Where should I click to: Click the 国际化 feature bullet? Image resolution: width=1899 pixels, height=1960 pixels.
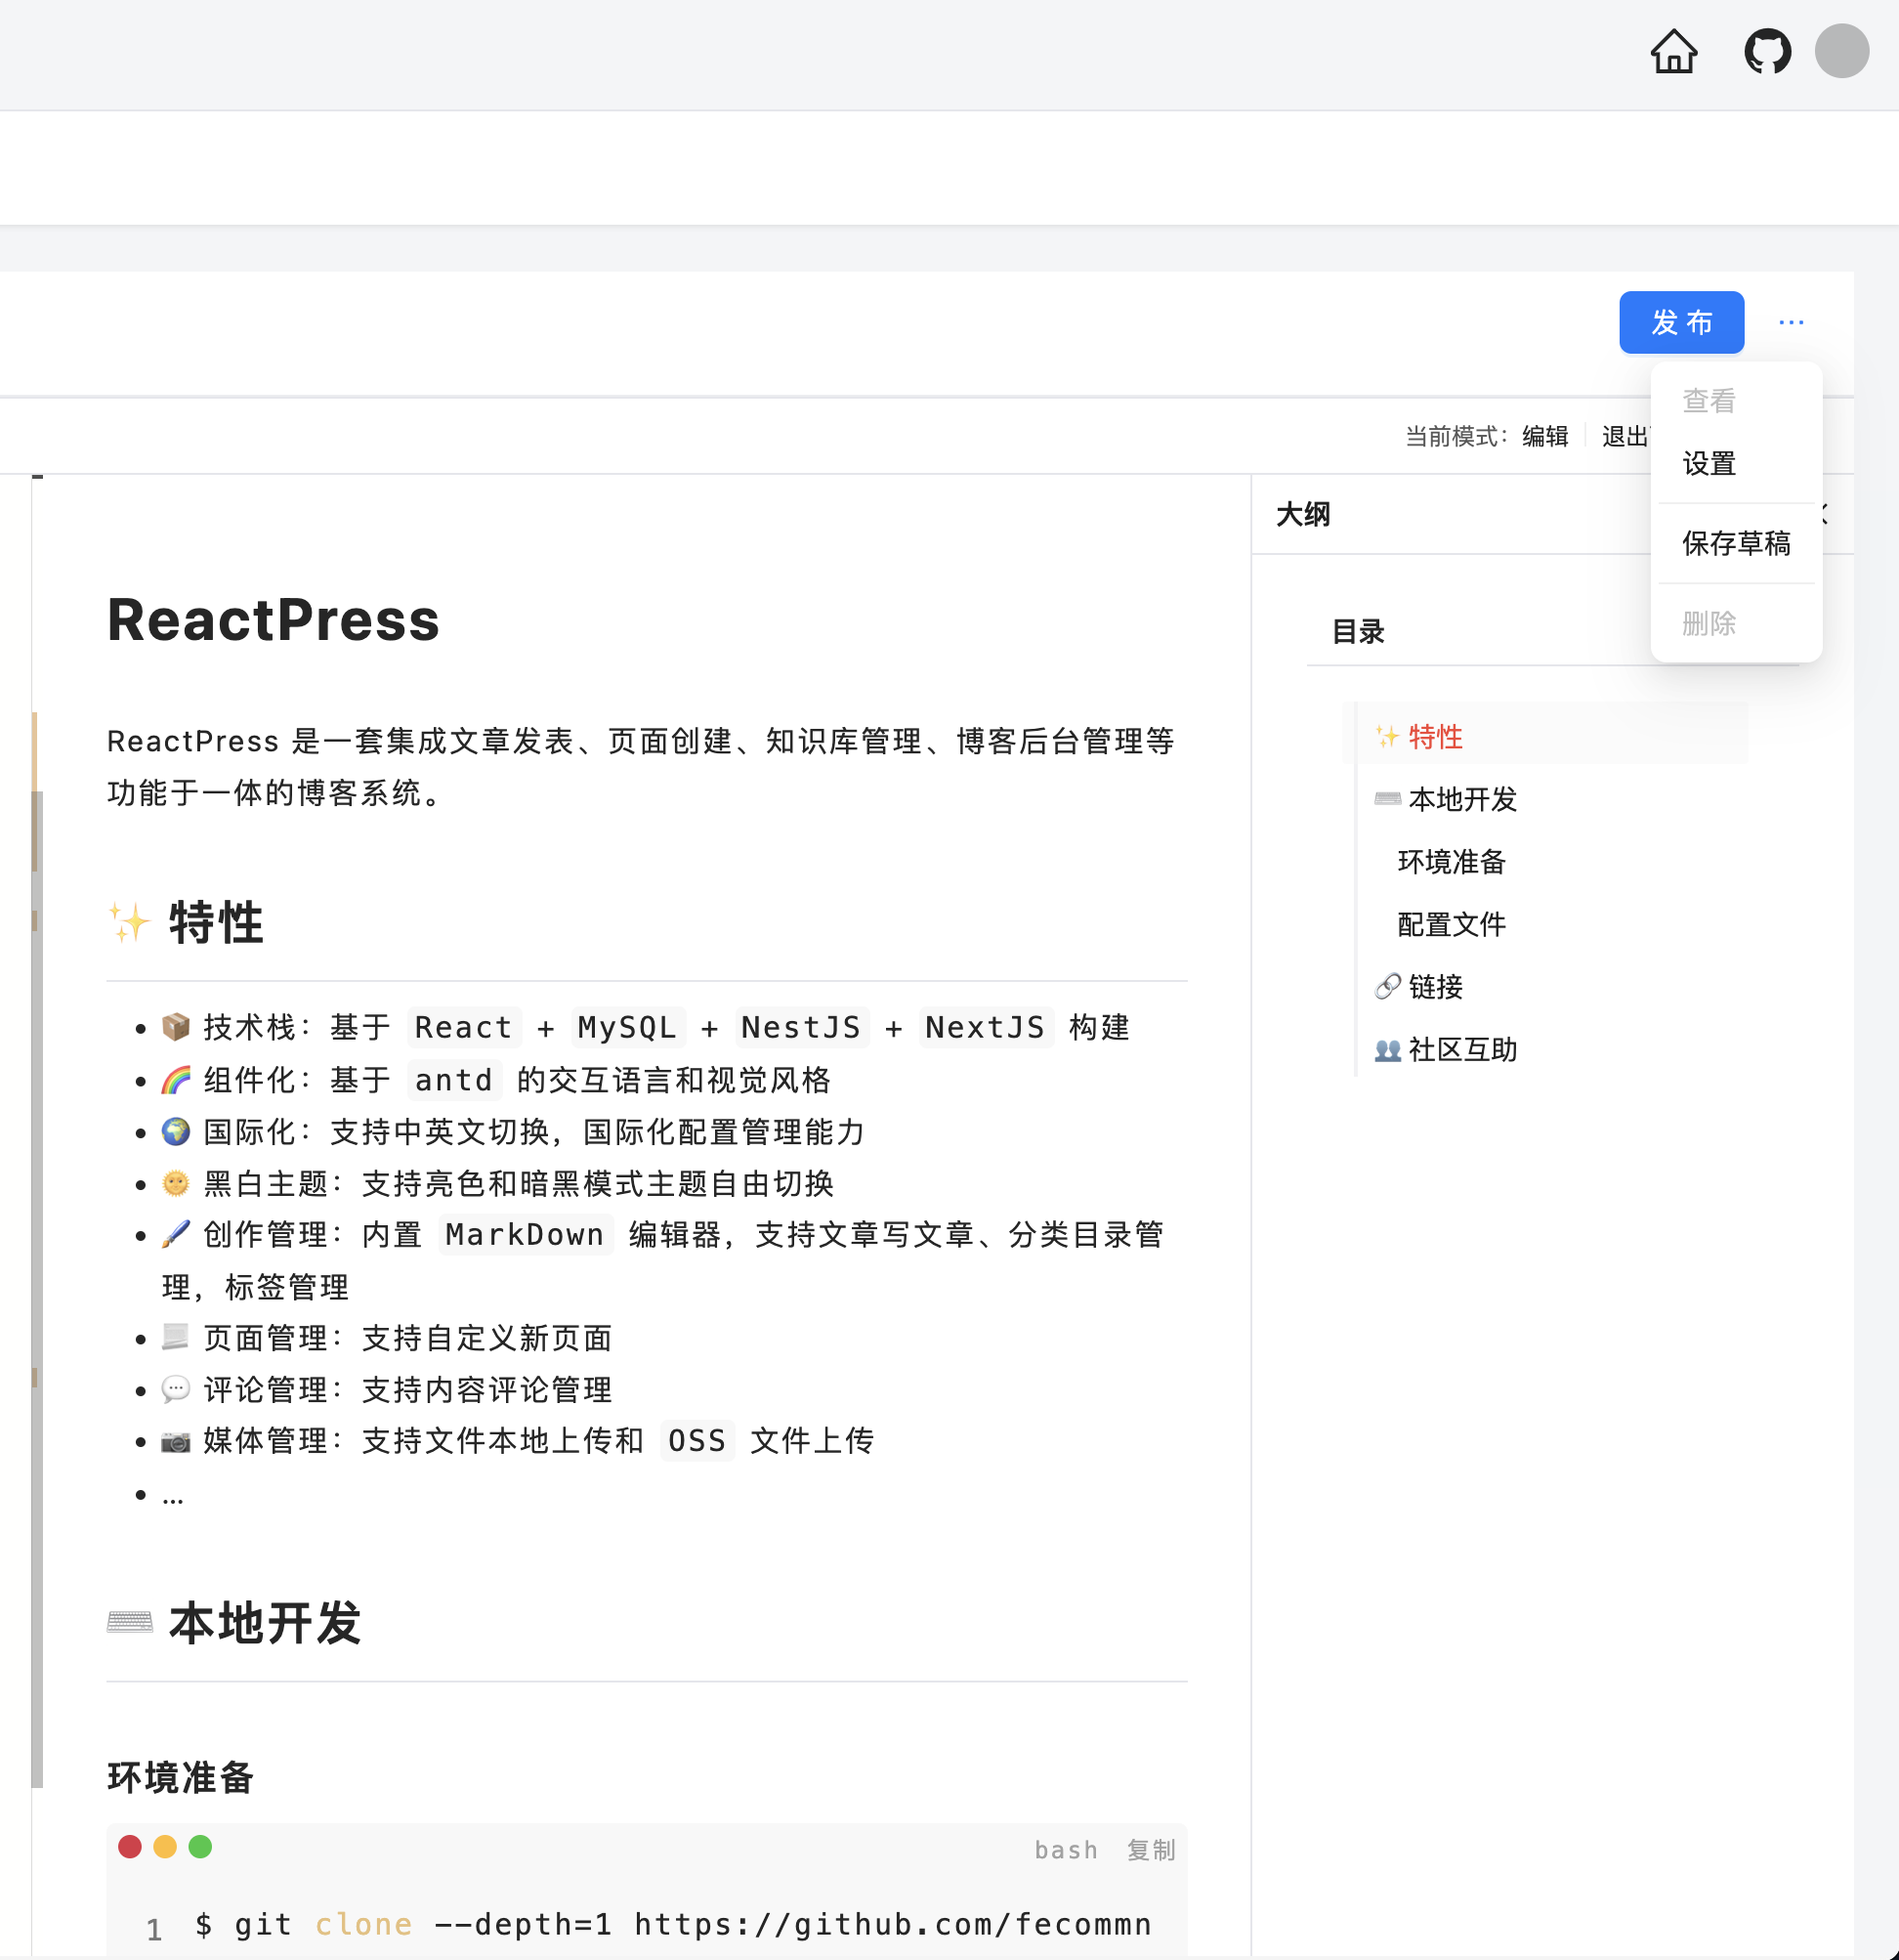514,1132
